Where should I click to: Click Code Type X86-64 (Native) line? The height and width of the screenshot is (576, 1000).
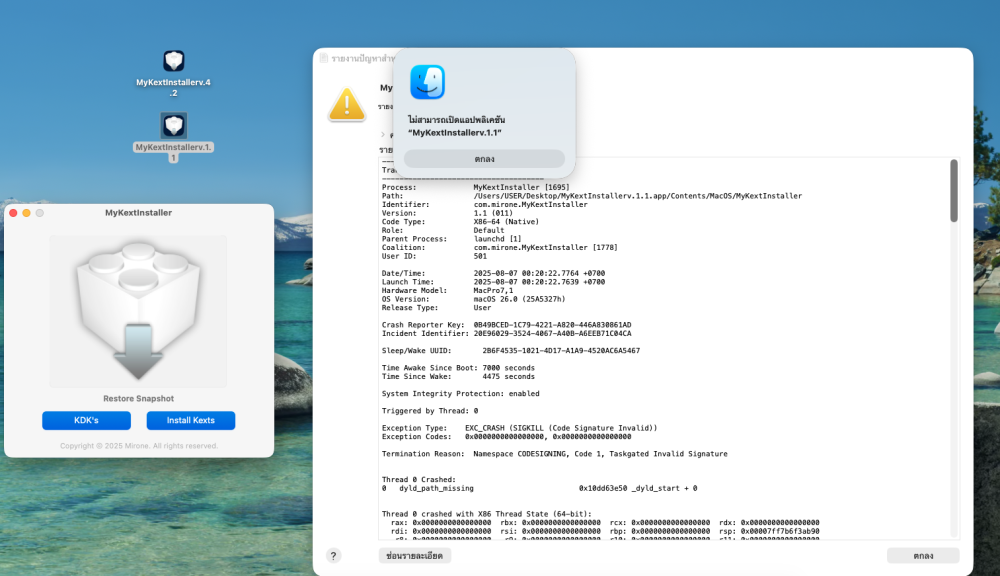(460, 222)
